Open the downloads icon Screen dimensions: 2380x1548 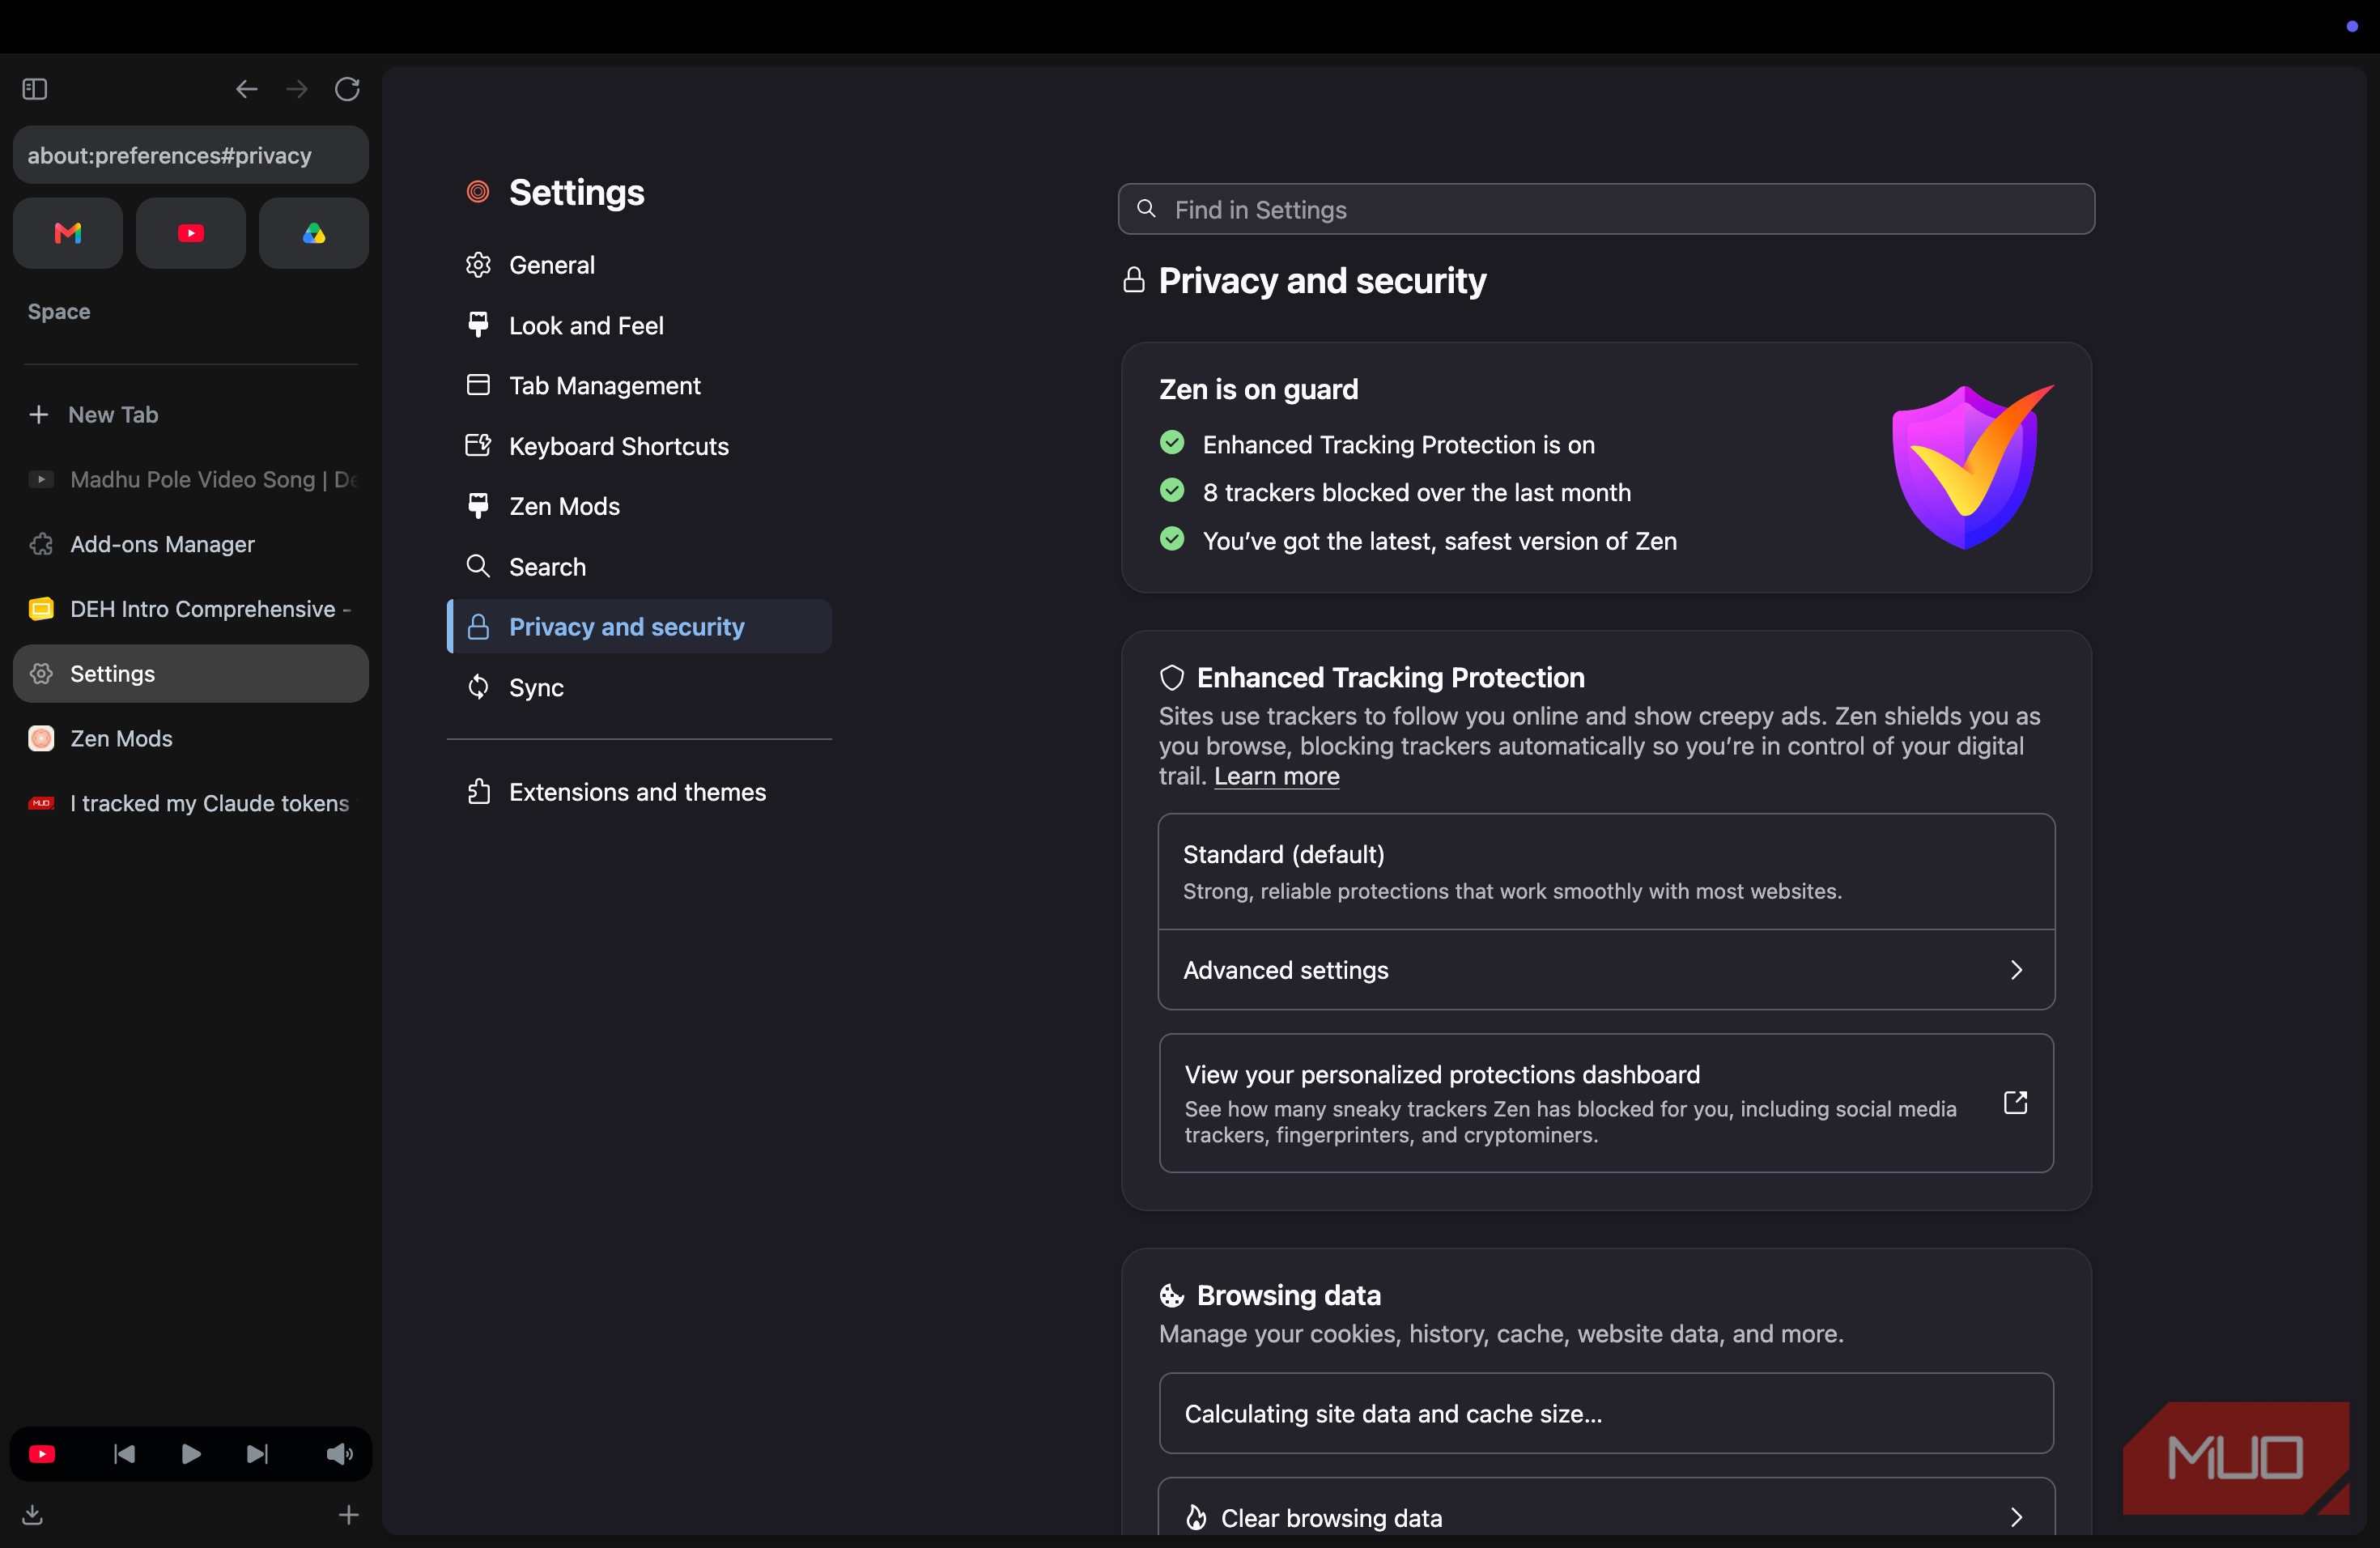[x=33, y=1514]
